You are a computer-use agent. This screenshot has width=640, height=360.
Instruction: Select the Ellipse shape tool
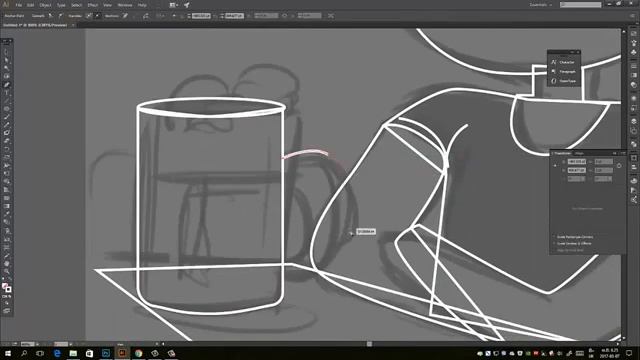tap(7, 109)
